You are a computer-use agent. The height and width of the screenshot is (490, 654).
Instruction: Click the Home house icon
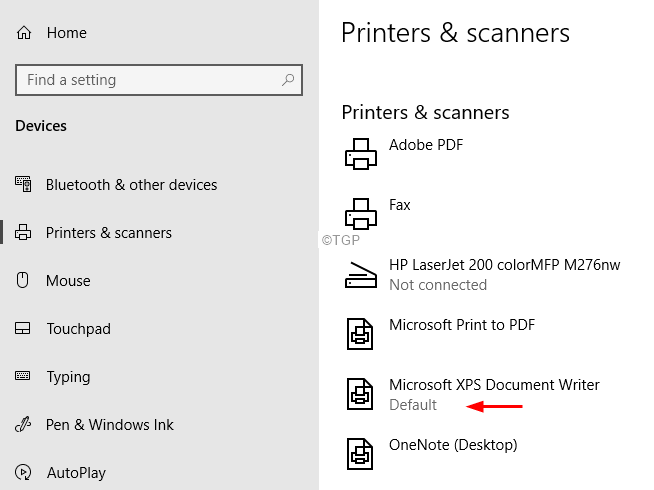pyautogui.click(x=24, y=33)
